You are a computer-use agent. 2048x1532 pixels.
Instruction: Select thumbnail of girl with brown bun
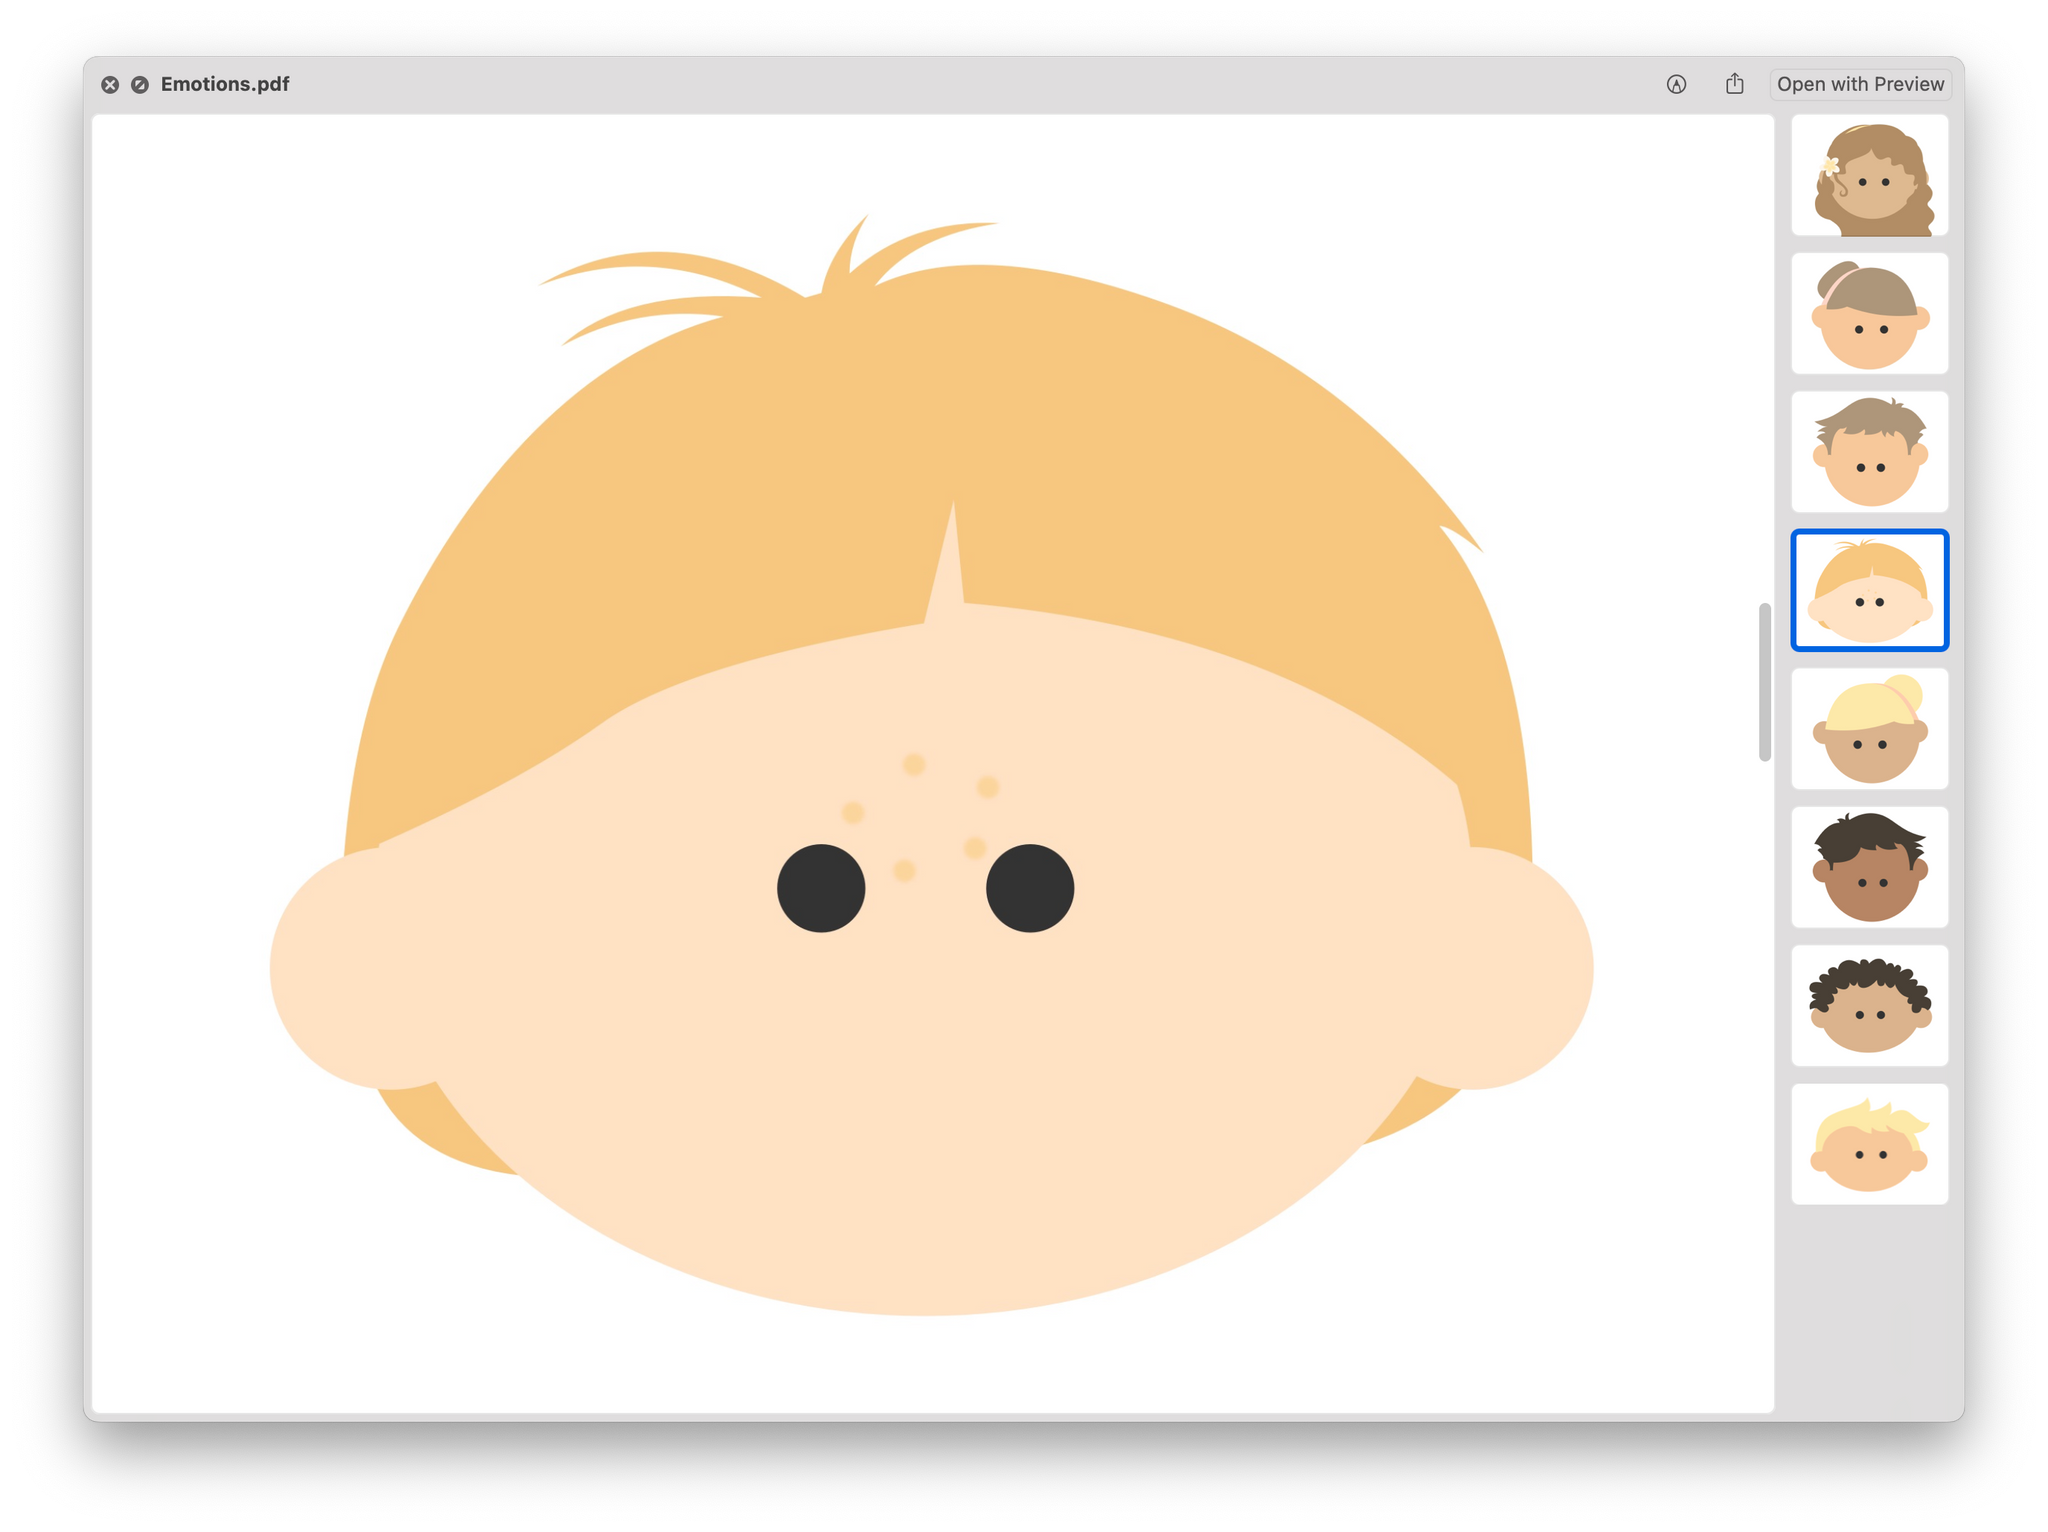pyautogui.click(x=1869, y=314)
